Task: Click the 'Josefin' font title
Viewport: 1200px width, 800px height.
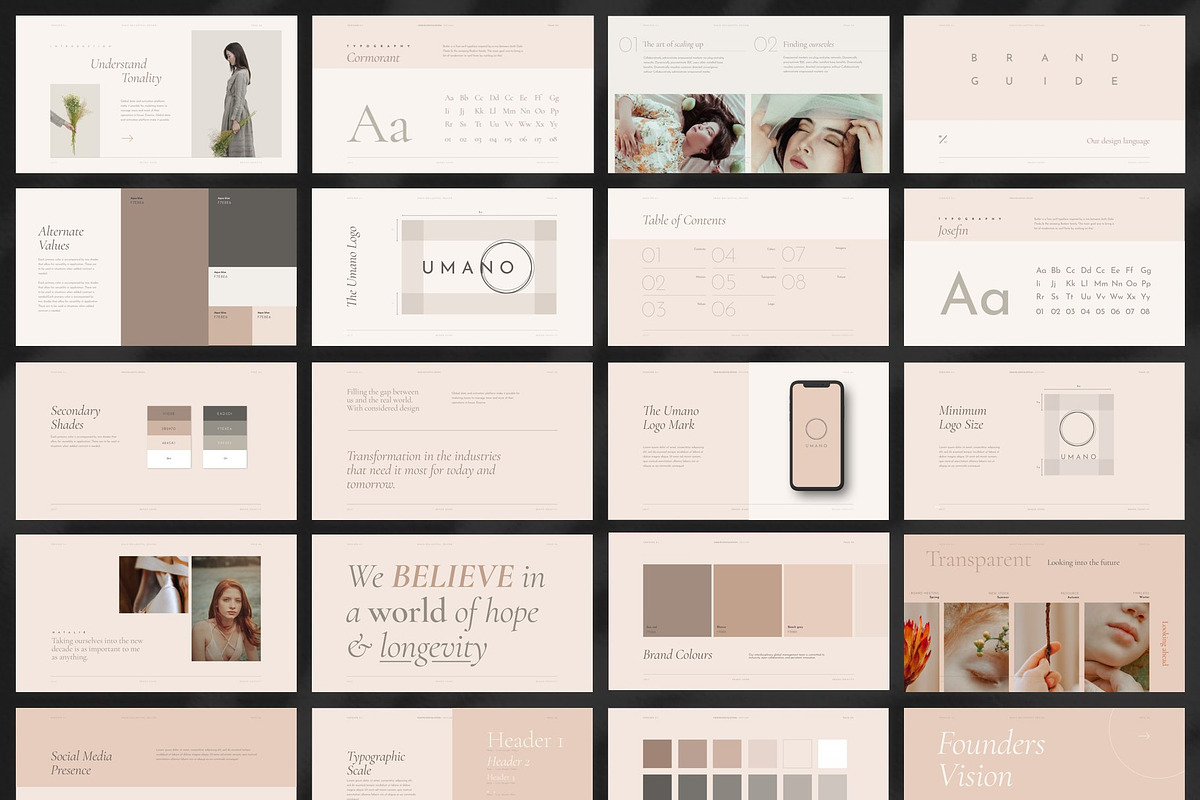Action: (x=953, y=231)
